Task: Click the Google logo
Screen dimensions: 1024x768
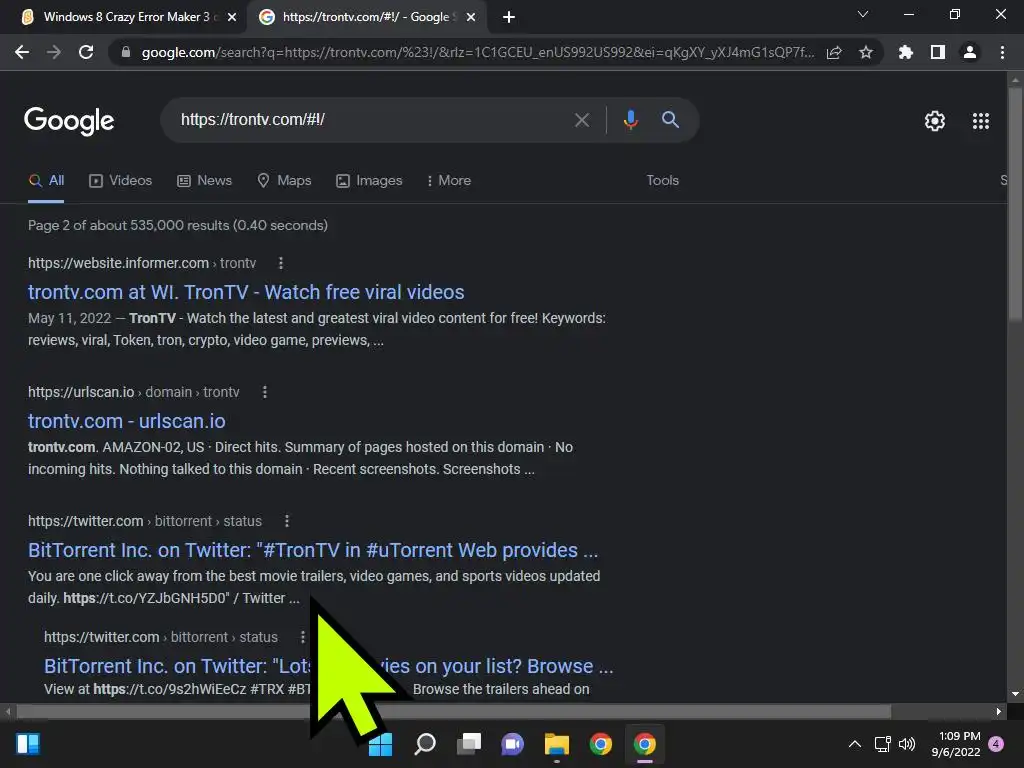Action: coord(69,121)
